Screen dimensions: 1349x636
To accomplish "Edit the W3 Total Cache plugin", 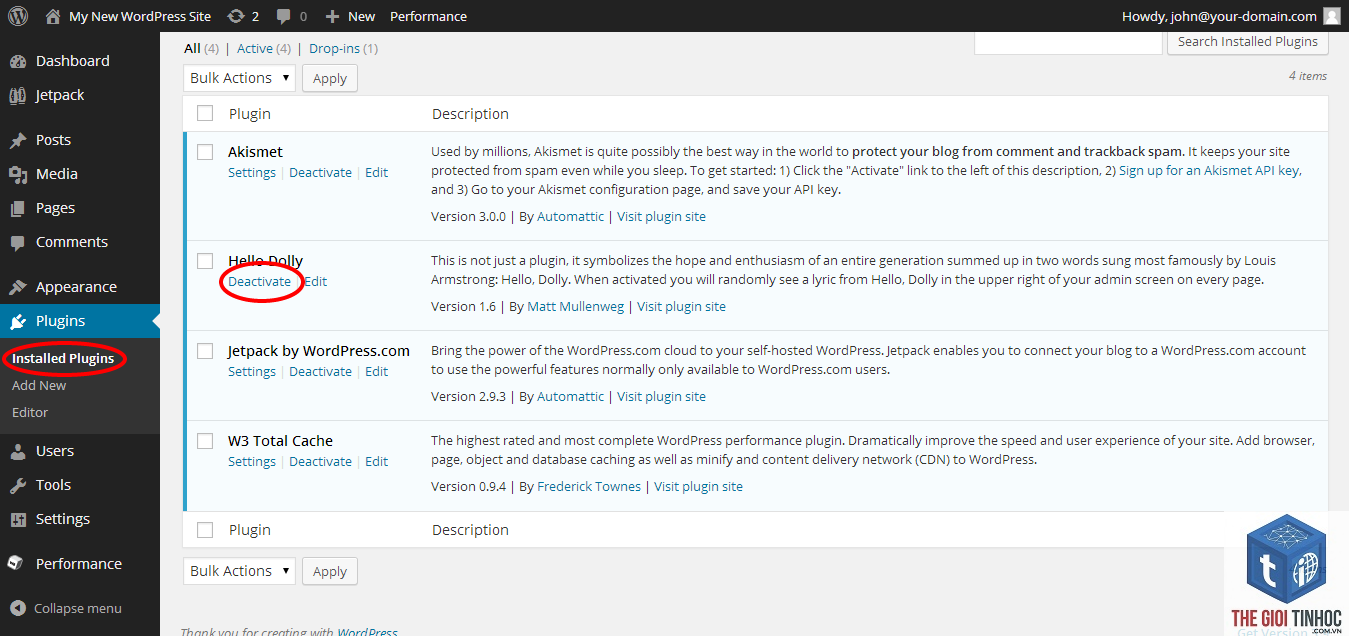I will coord(376,461).
